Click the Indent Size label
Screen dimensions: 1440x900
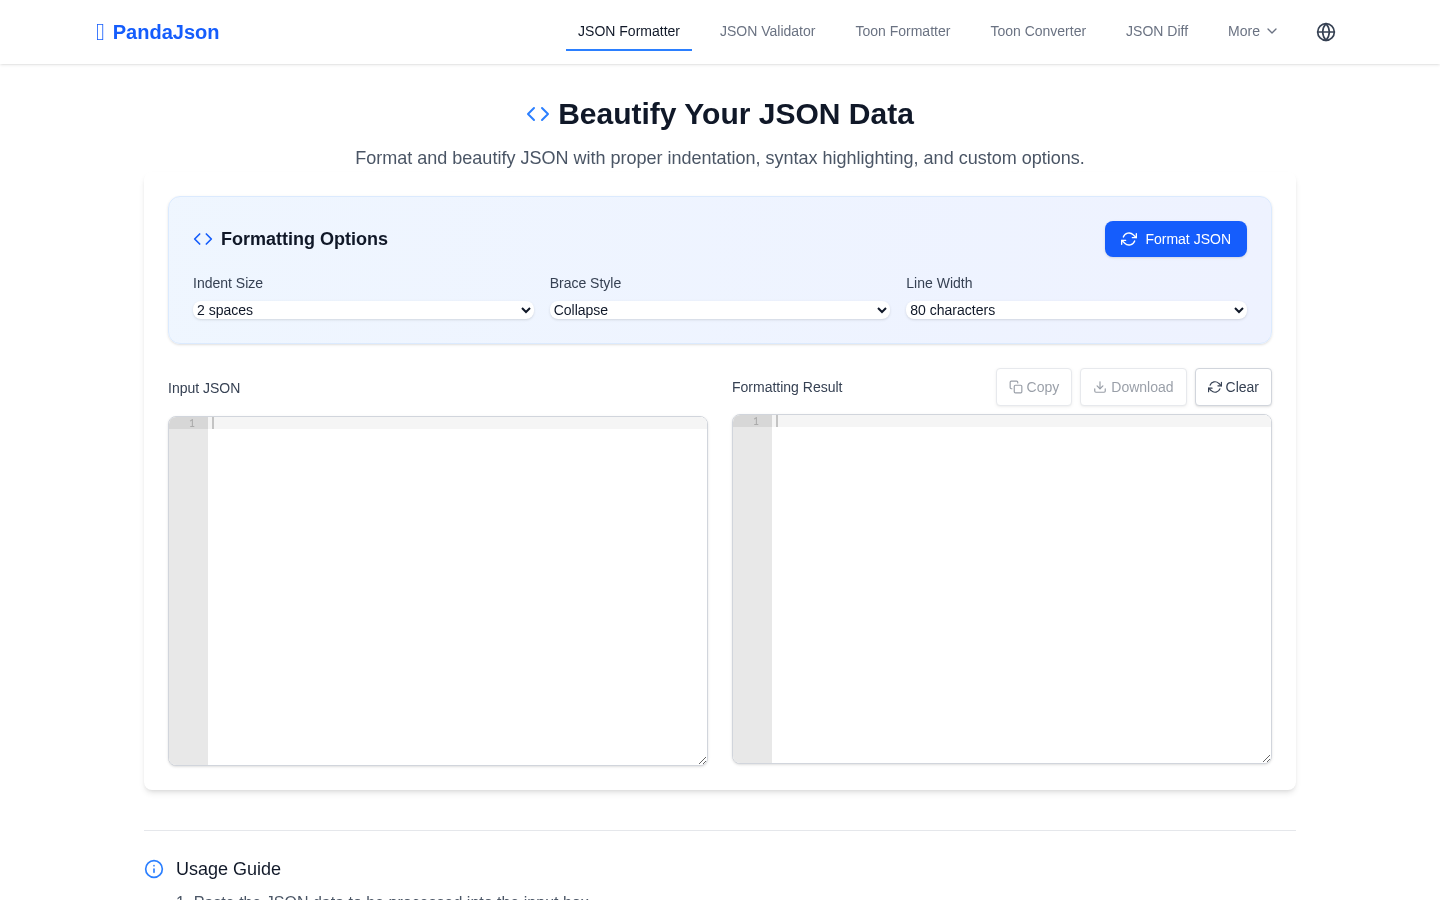[x=228, y=283]
